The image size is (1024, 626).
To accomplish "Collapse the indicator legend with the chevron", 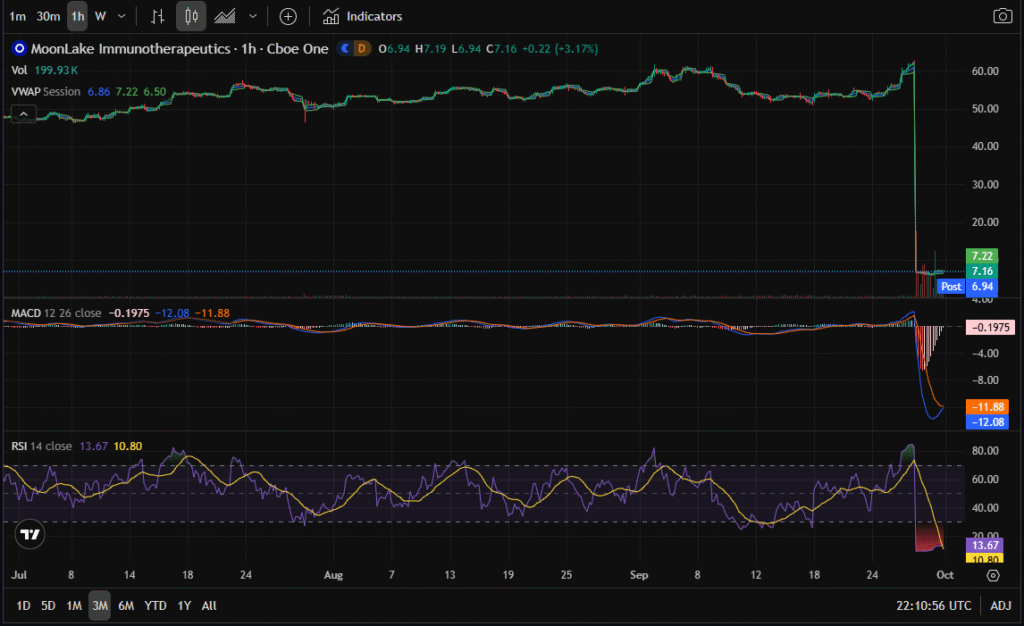I will [22, 113].
